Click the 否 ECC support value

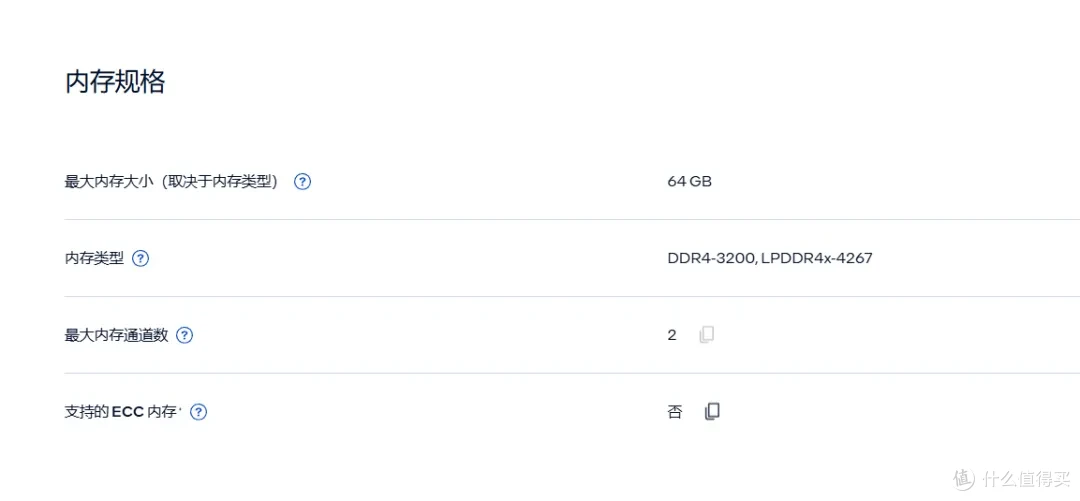(x=675, y=412)
